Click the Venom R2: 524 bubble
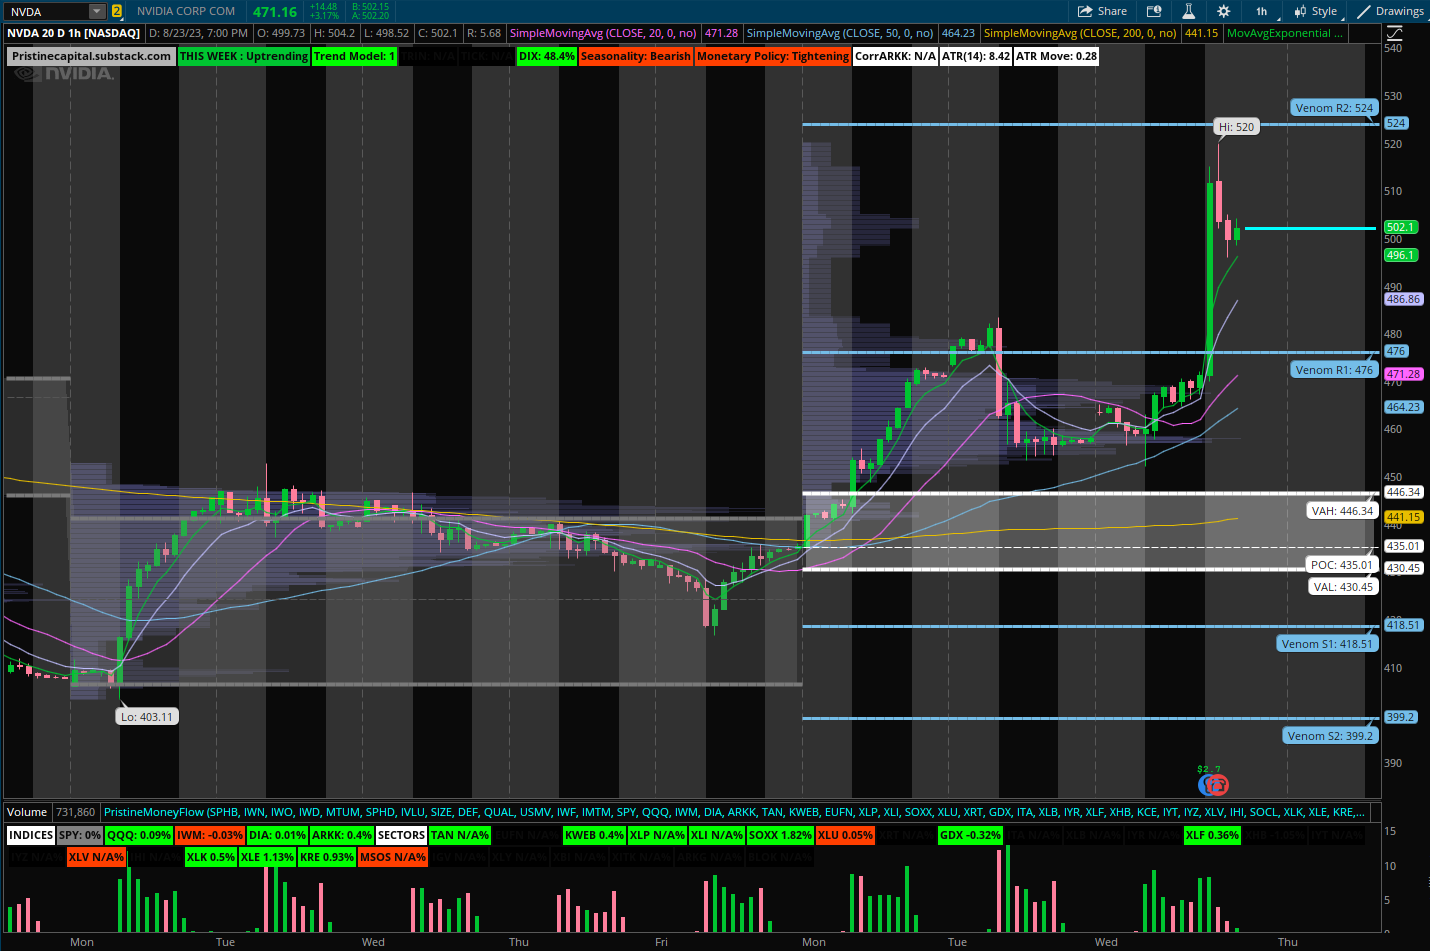 (1334, 108)
